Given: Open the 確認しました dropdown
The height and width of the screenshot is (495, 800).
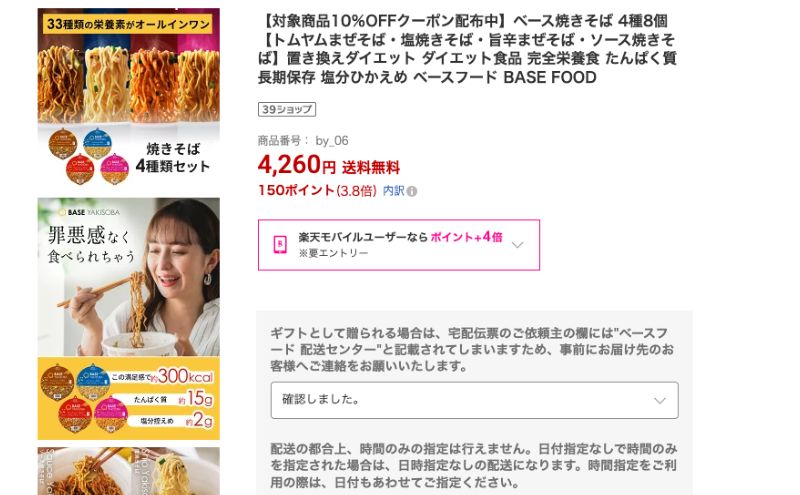Looking at the screenshot, I should pyautogui.click(x=474, y=400).
